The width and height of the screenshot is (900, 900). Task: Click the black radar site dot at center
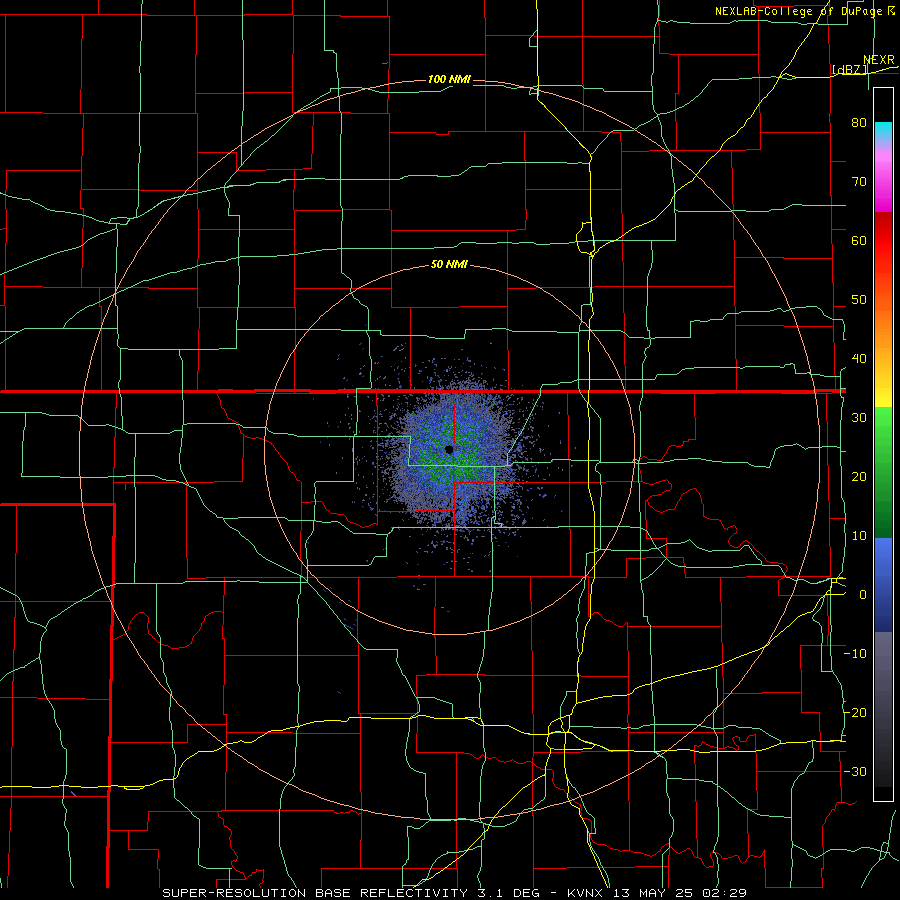pyautogui.click(x=449, y=449)
